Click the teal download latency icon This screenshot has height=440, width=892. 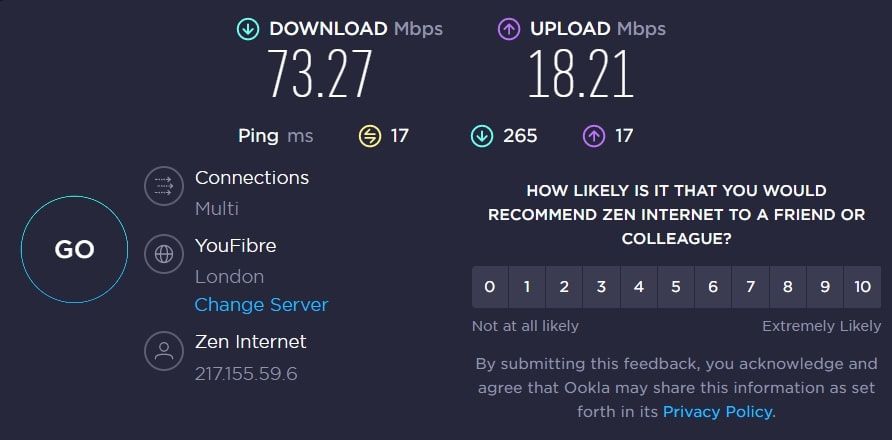(482, 136)
